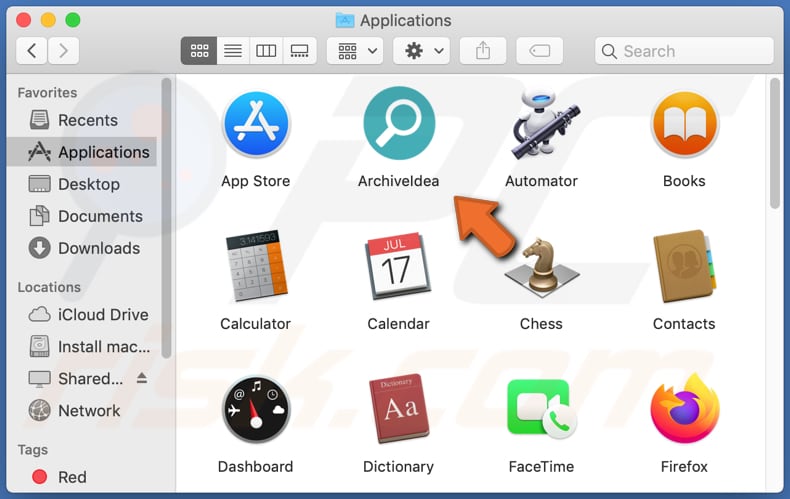Screen dimensions: 790x499
Task: Minimize the window with yellow button
Action: click(48, 20)
